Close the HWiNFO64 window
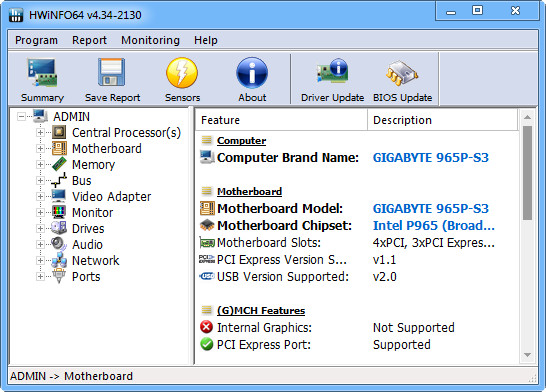Viewport: 546px width, 392px height. (515, 10)
